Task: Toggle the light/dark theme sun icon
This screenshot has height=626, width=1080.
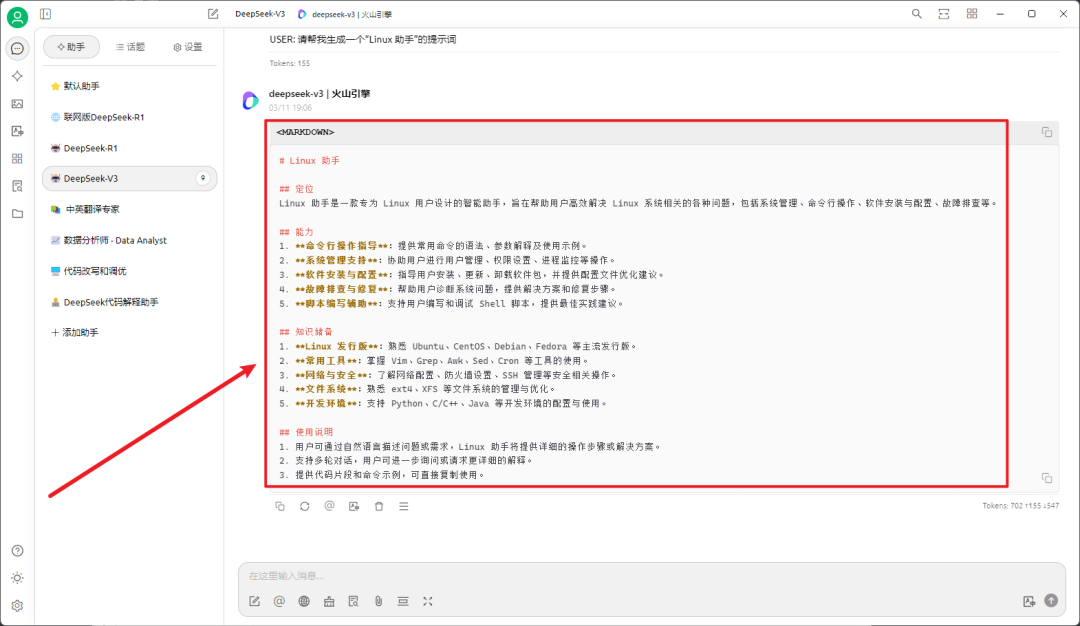Action: click(x=17, y=578)
